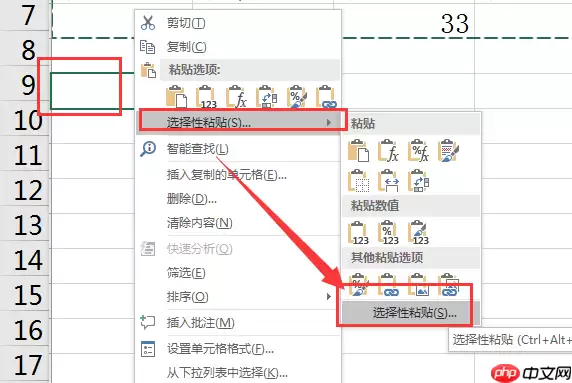Image resolution: width=572 pixels, height=383 pixels.
Task: Select row header 12
Action: point(25,189)
